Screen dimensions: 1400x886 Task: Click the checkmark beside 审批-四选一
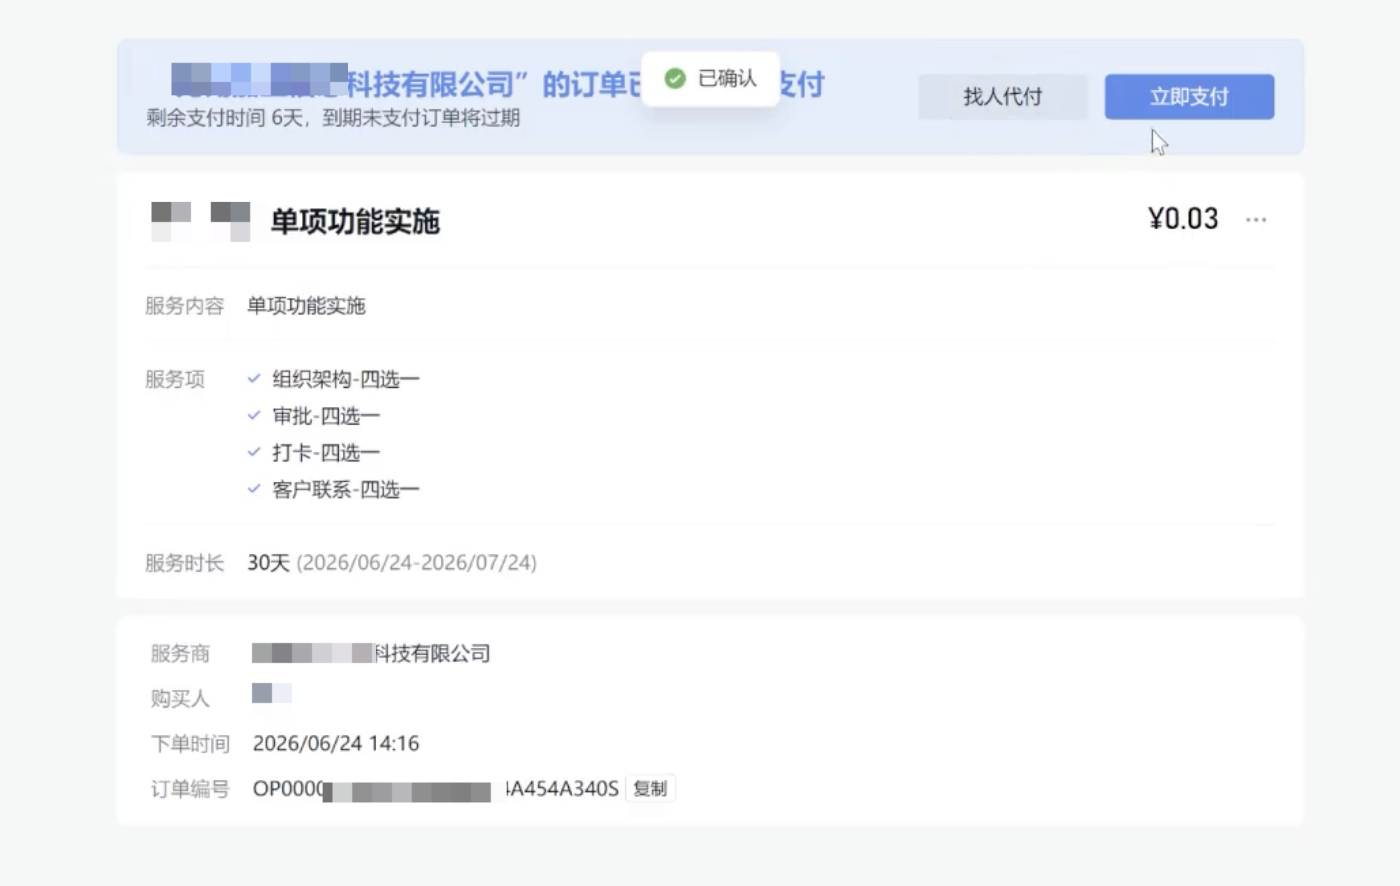coord(254,416)
